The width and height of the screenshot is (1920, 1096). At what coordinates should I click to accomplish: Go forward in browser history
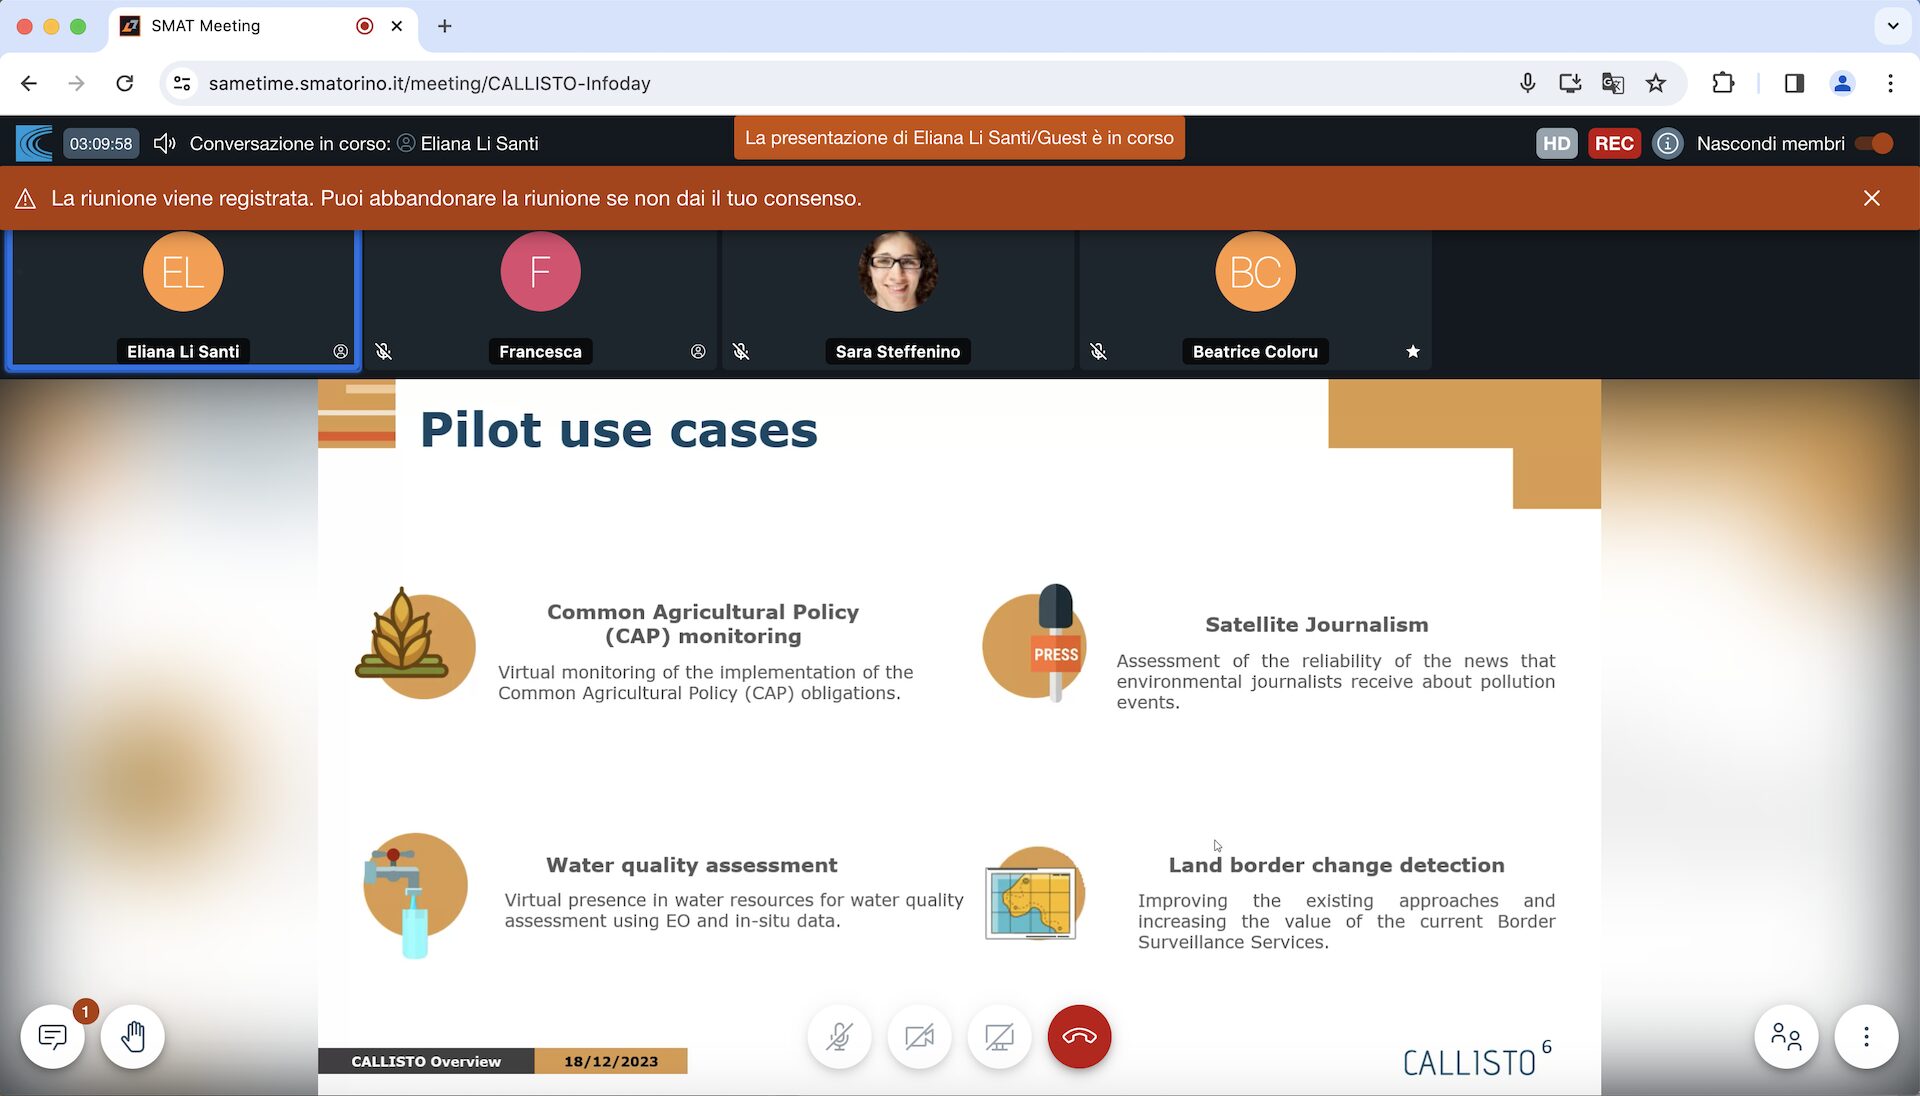76,83
